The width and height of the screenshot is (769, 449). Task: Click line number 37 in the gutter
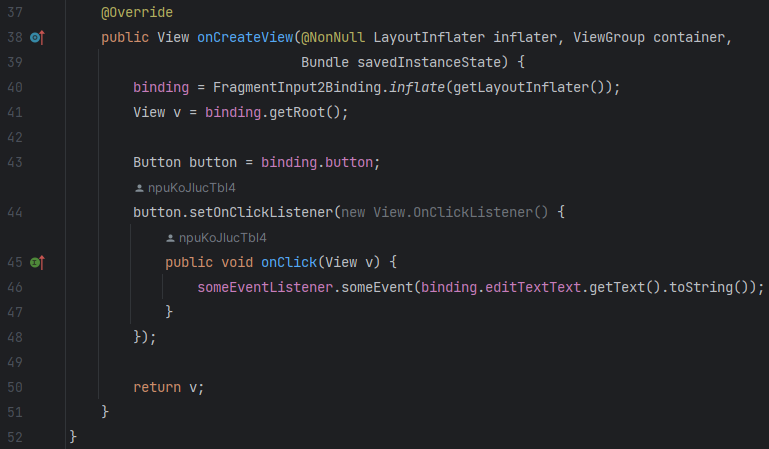point(15,12)
